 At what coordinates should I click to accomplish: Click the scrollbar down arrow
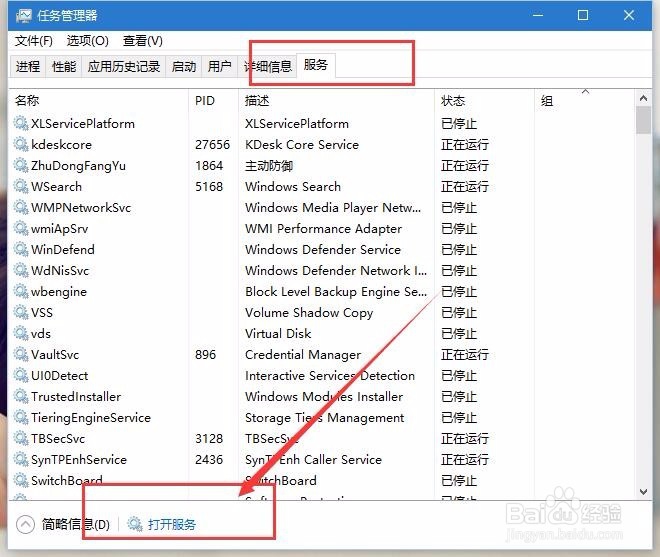[643, 491]
